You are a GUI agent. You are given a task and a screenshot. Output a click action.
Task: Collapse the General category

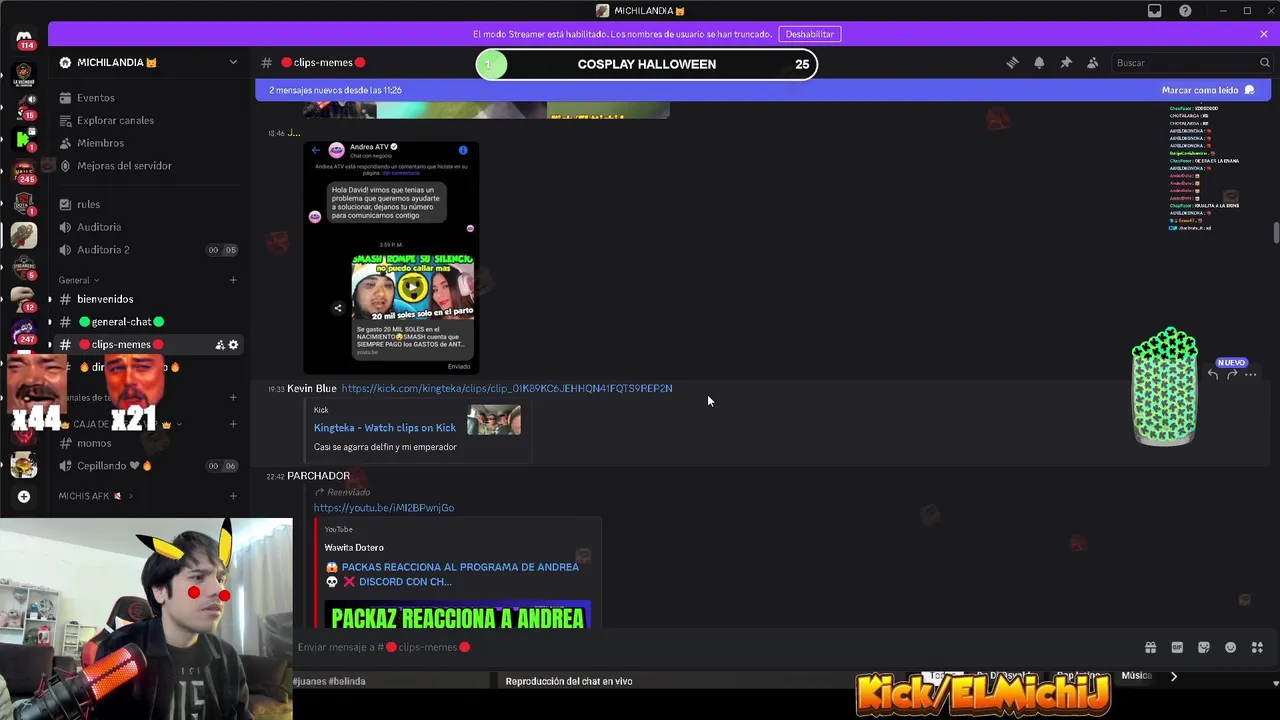(x=78, y=280)
